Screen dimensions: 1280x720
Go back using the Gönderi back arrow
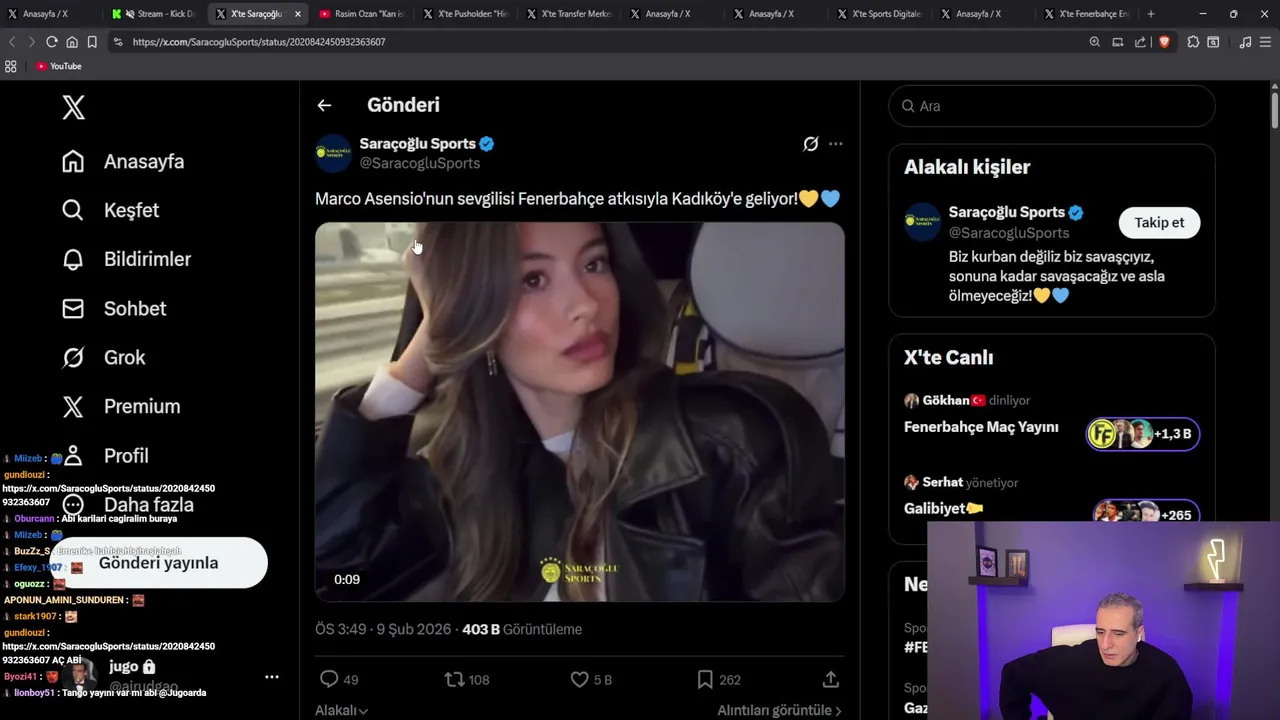(x=324, y=105)
